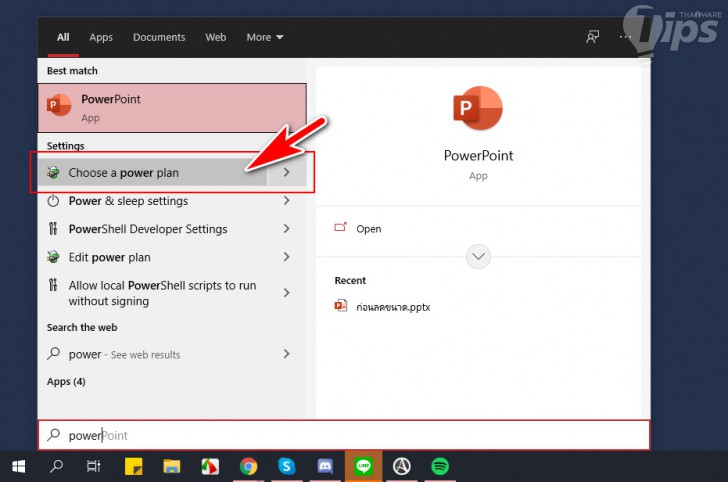The width and height of the screenshot is (728, 482).
Task: Switch to the Web tab
Action: click(216, 37)
